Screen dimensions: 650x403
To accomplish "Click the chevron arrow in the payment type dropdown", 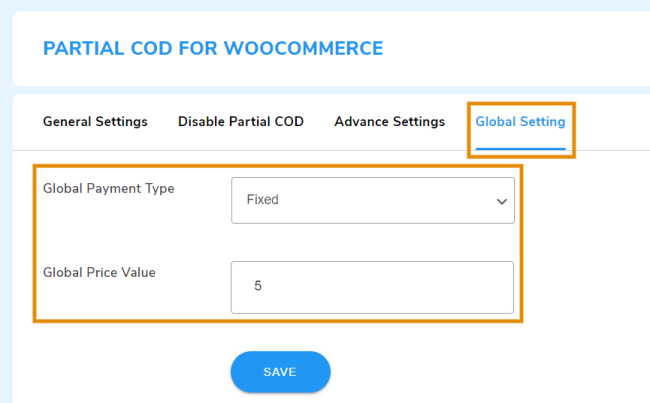I will point(501,201).
